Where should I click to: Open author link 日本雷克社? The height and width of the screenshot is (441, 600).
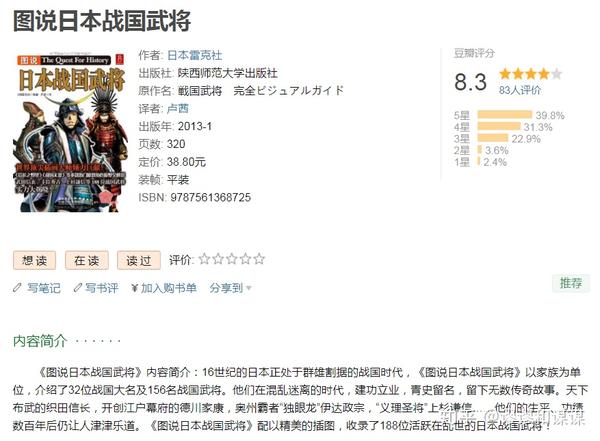point(194,56)
